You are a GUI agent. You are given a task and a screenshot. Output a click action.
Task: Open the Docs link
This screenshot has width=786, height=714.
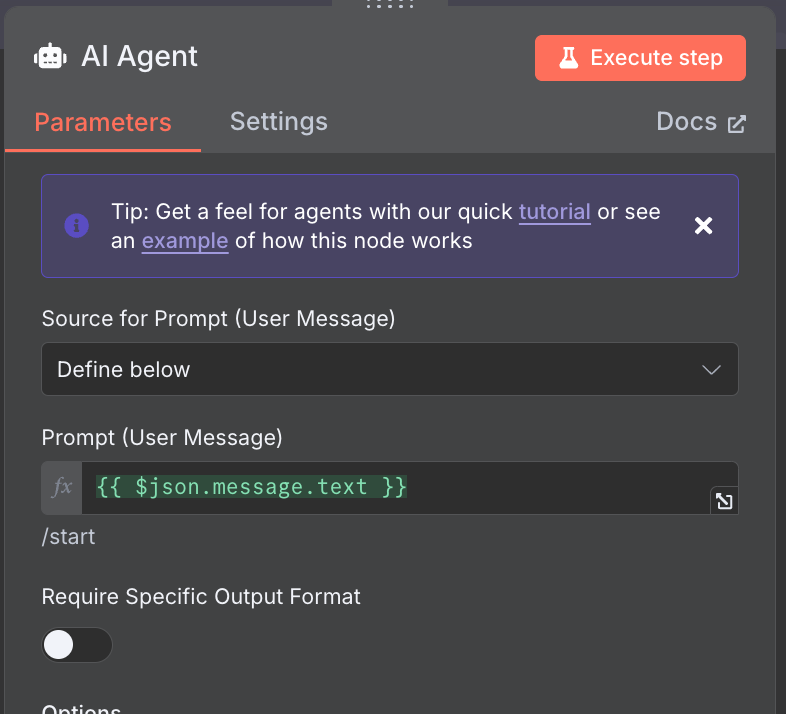pyautogui.click(x=687, y=122)
